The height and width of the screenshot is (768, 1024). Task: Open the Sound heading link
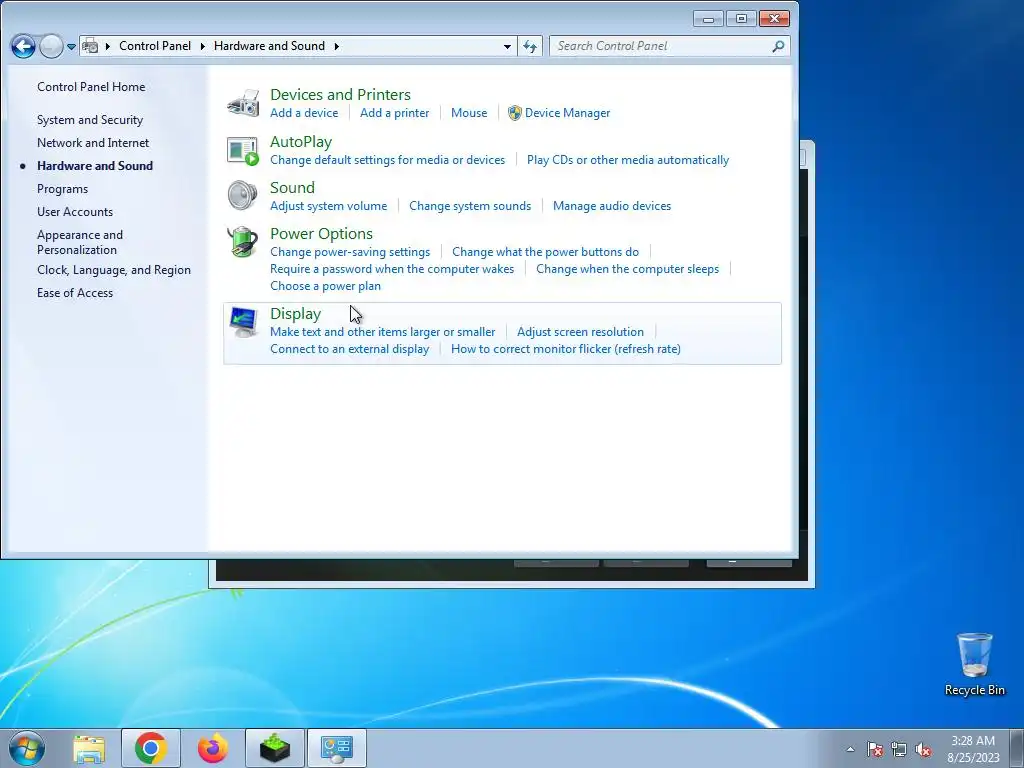(292, 187)
